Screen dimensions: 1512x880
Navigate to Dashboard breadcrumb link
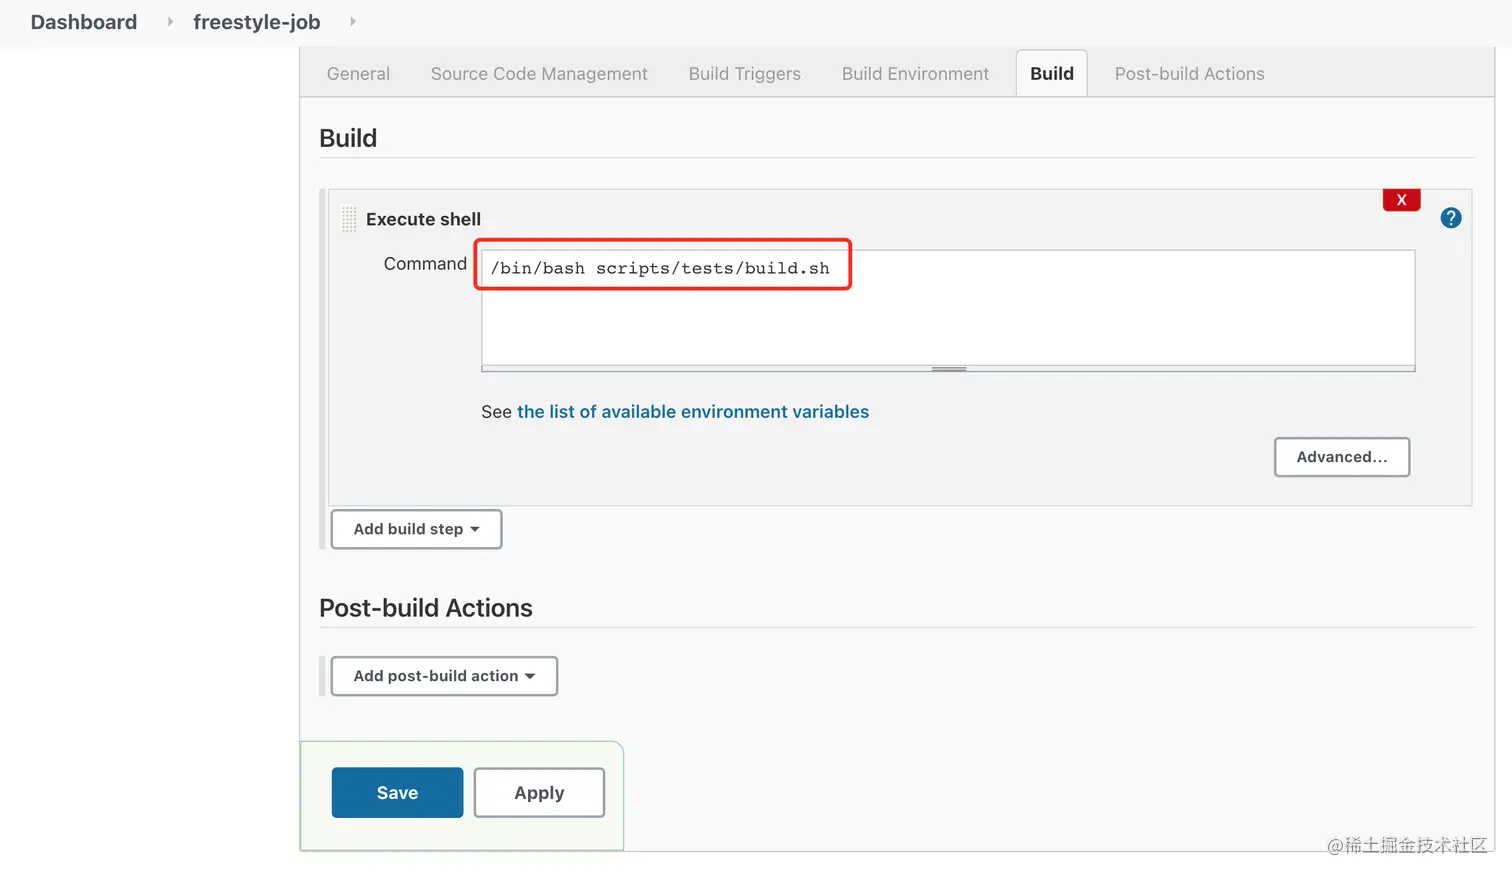click(x=84, y=22)
